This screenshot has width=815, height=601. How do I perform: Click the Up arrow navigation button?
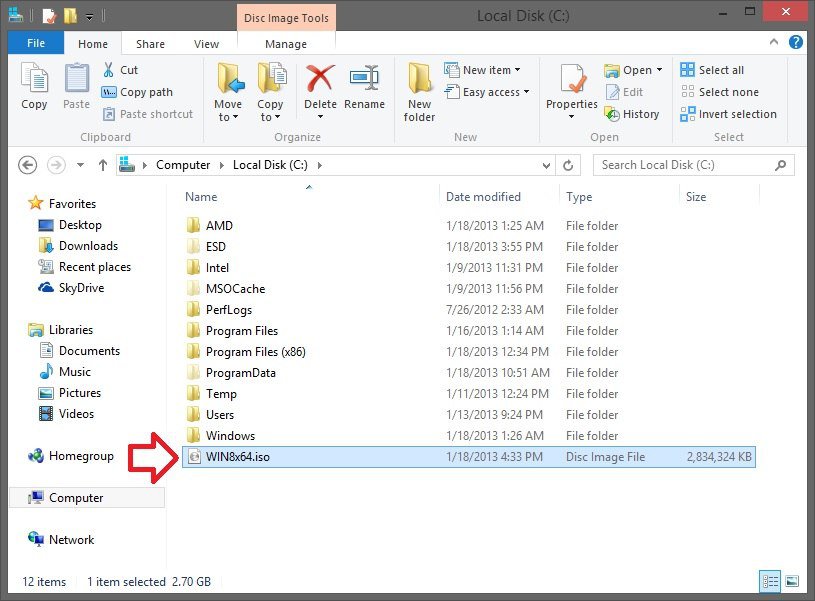tap(102, 165)
